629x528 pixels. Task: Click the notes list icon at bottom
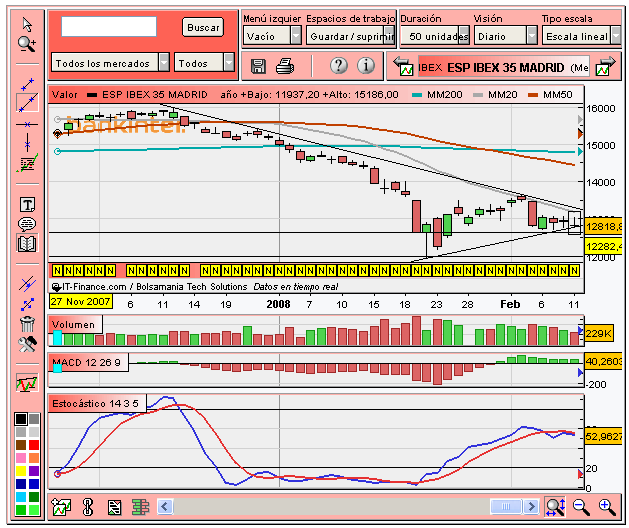[x=114, y=508]
